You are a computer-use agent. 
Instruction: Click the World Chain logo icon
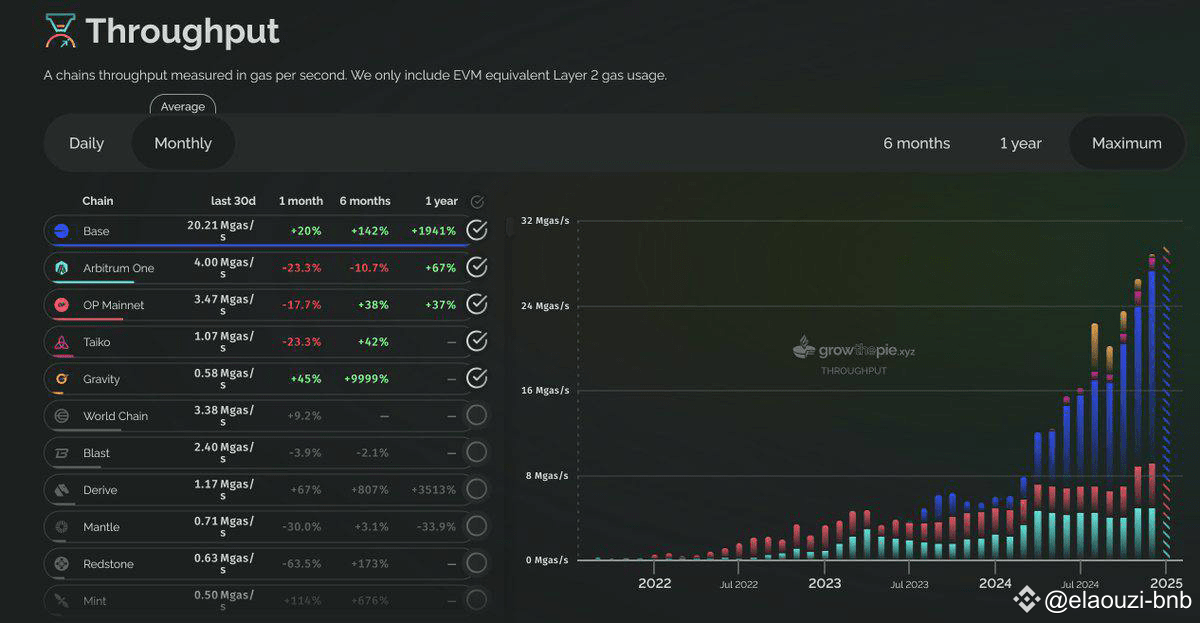click(62, 416)
